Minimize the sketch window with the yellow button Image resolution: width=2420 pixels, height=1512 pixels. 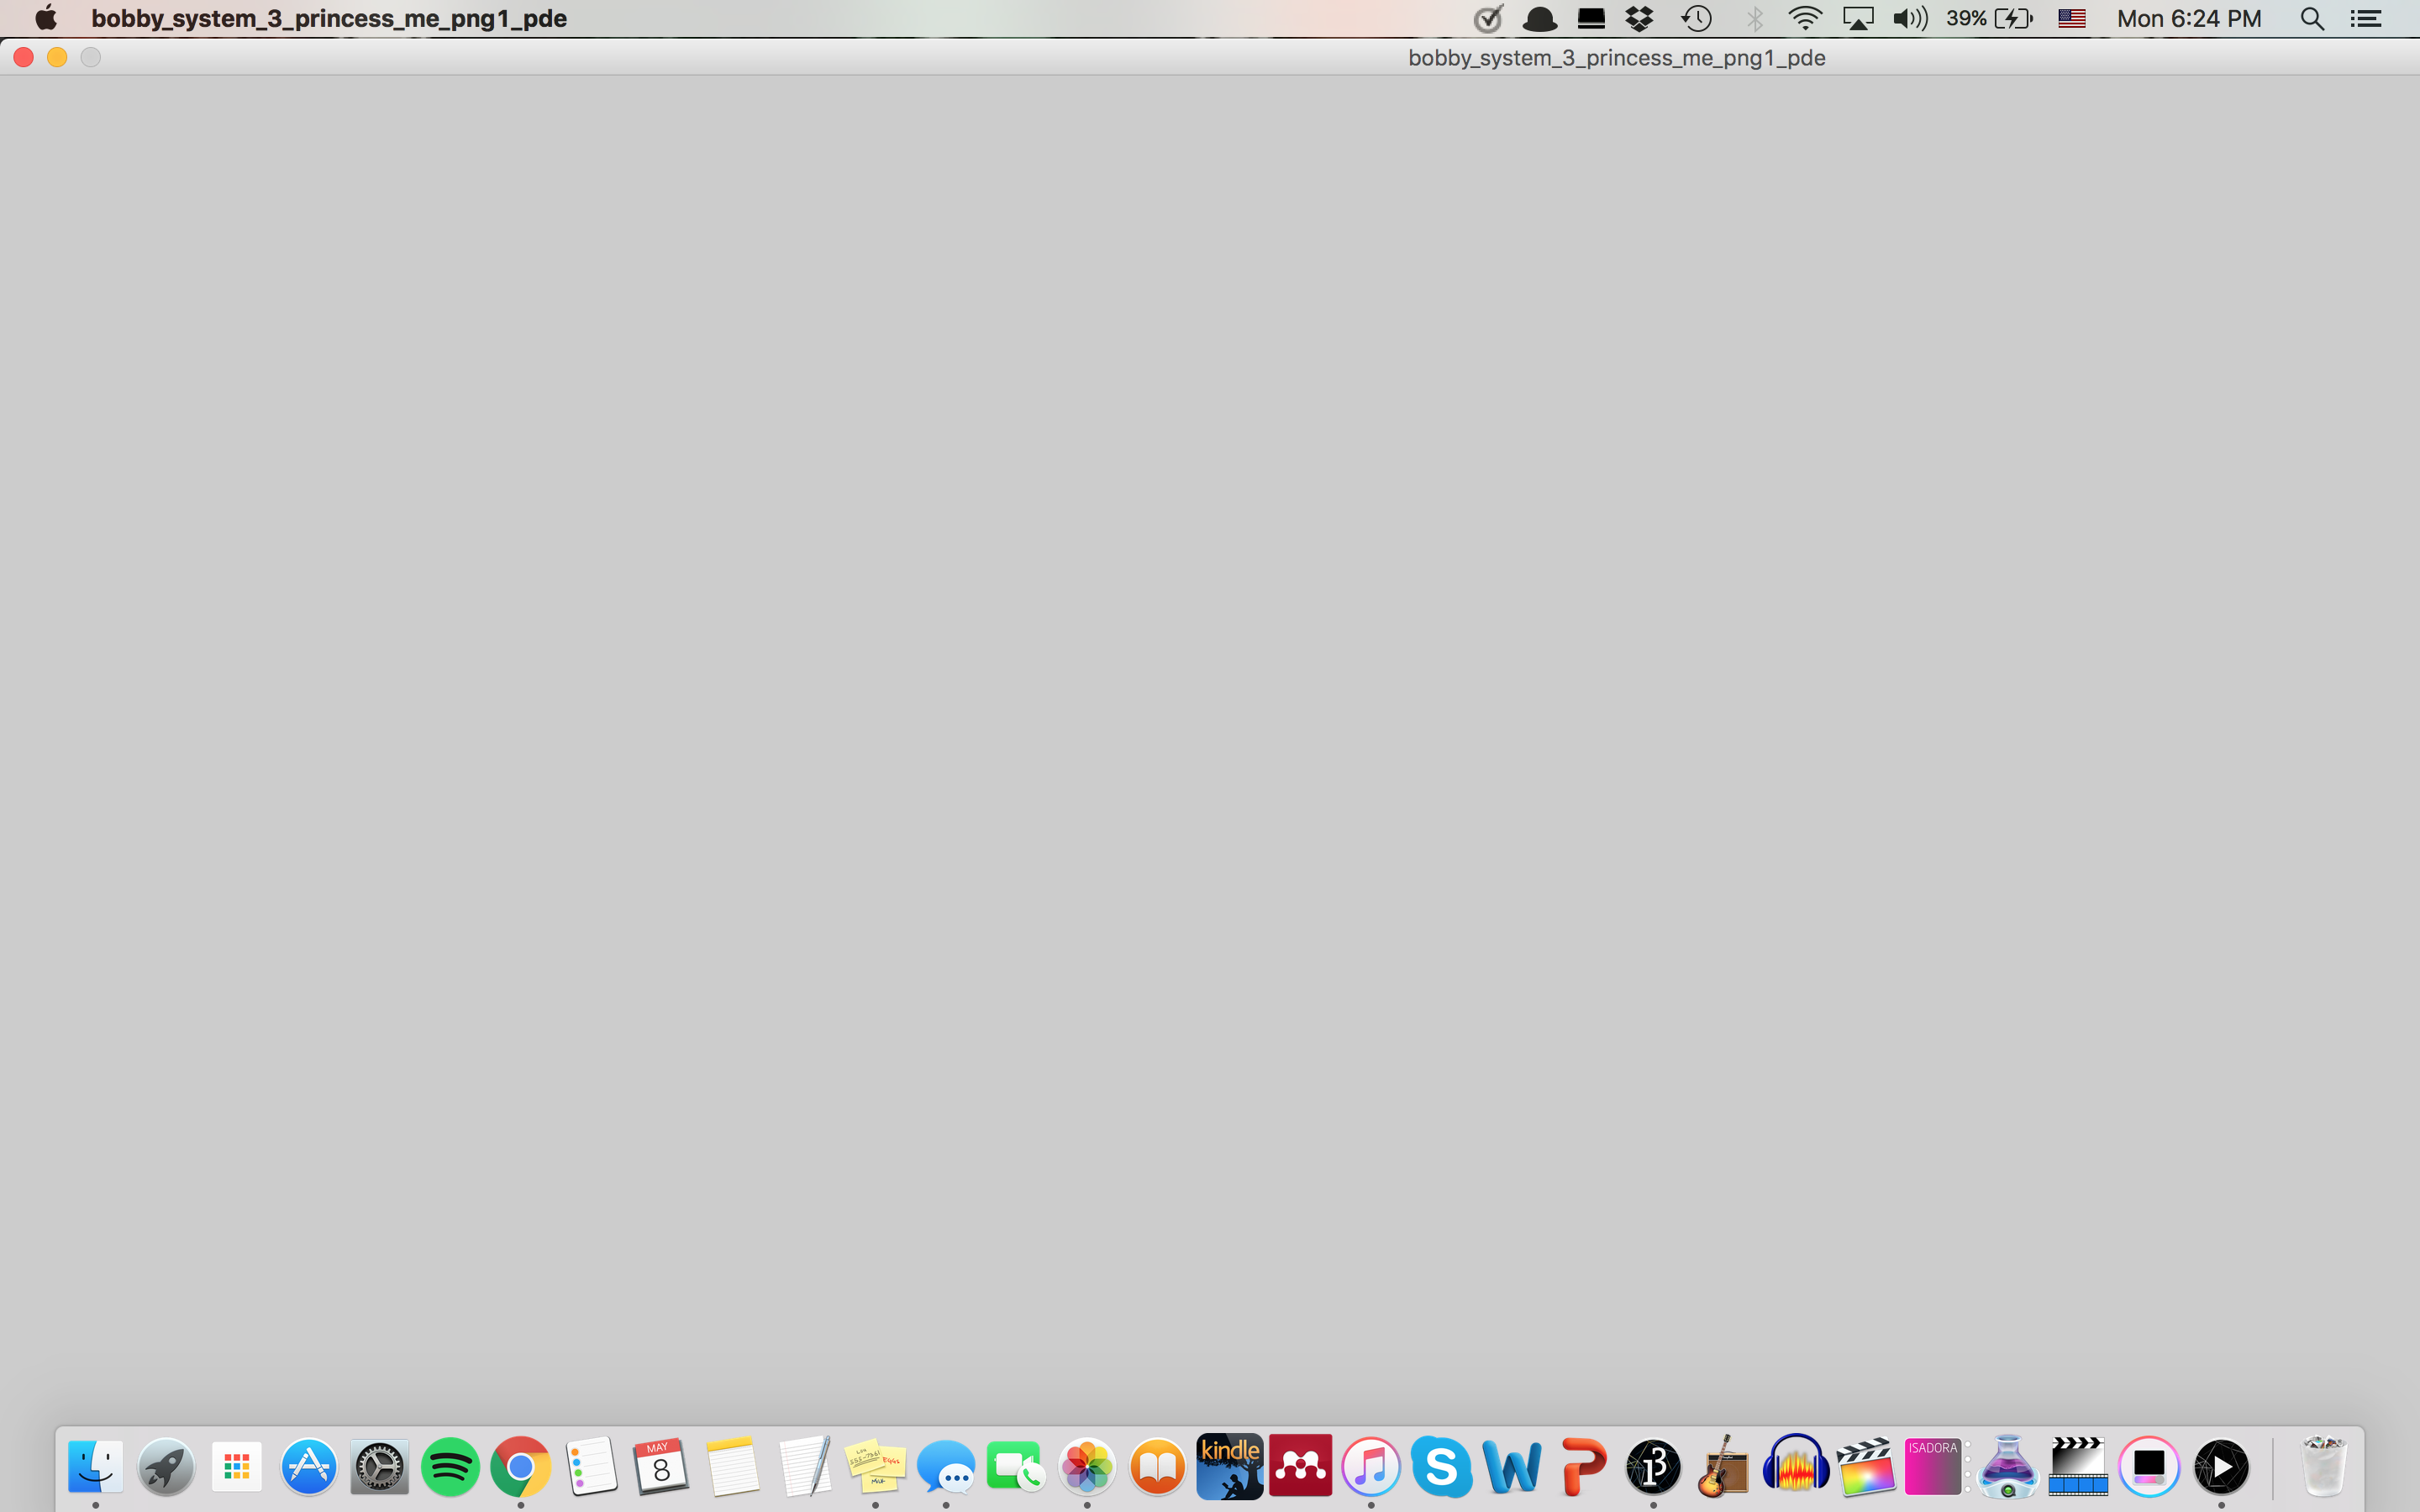(57, 57)
